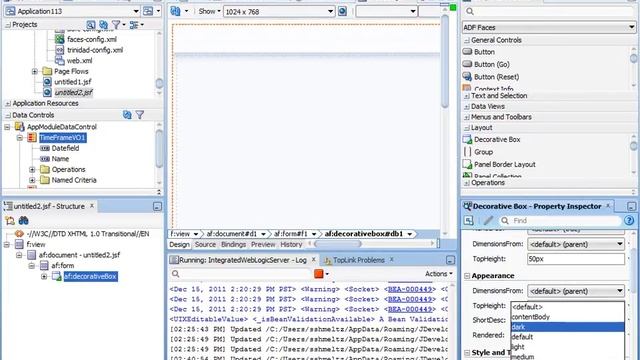Image resolution: width=640 pixels, height=360 pixels.
Task: Click Property Inspector help icon
Action: (629, 221)
